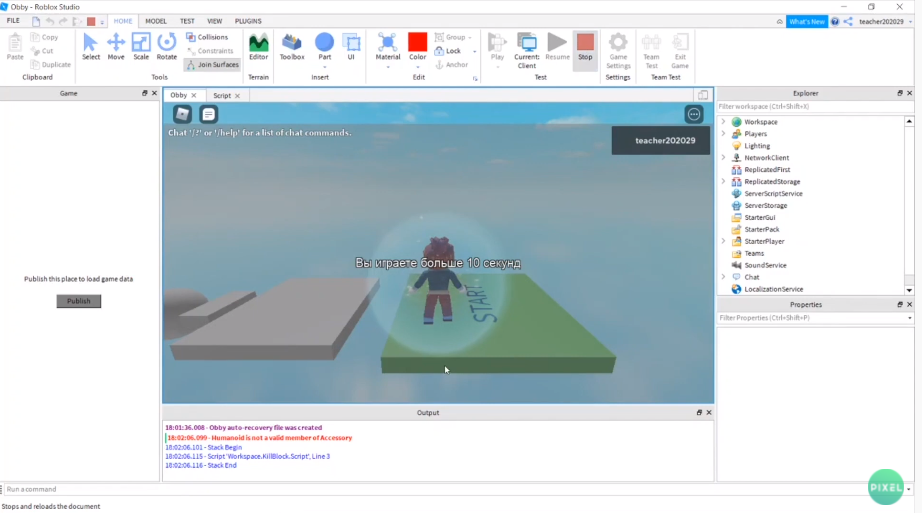Open the Lock dropdown arrow
The height and width of the screenshot is (513, 922).
(x=475, y=52)
